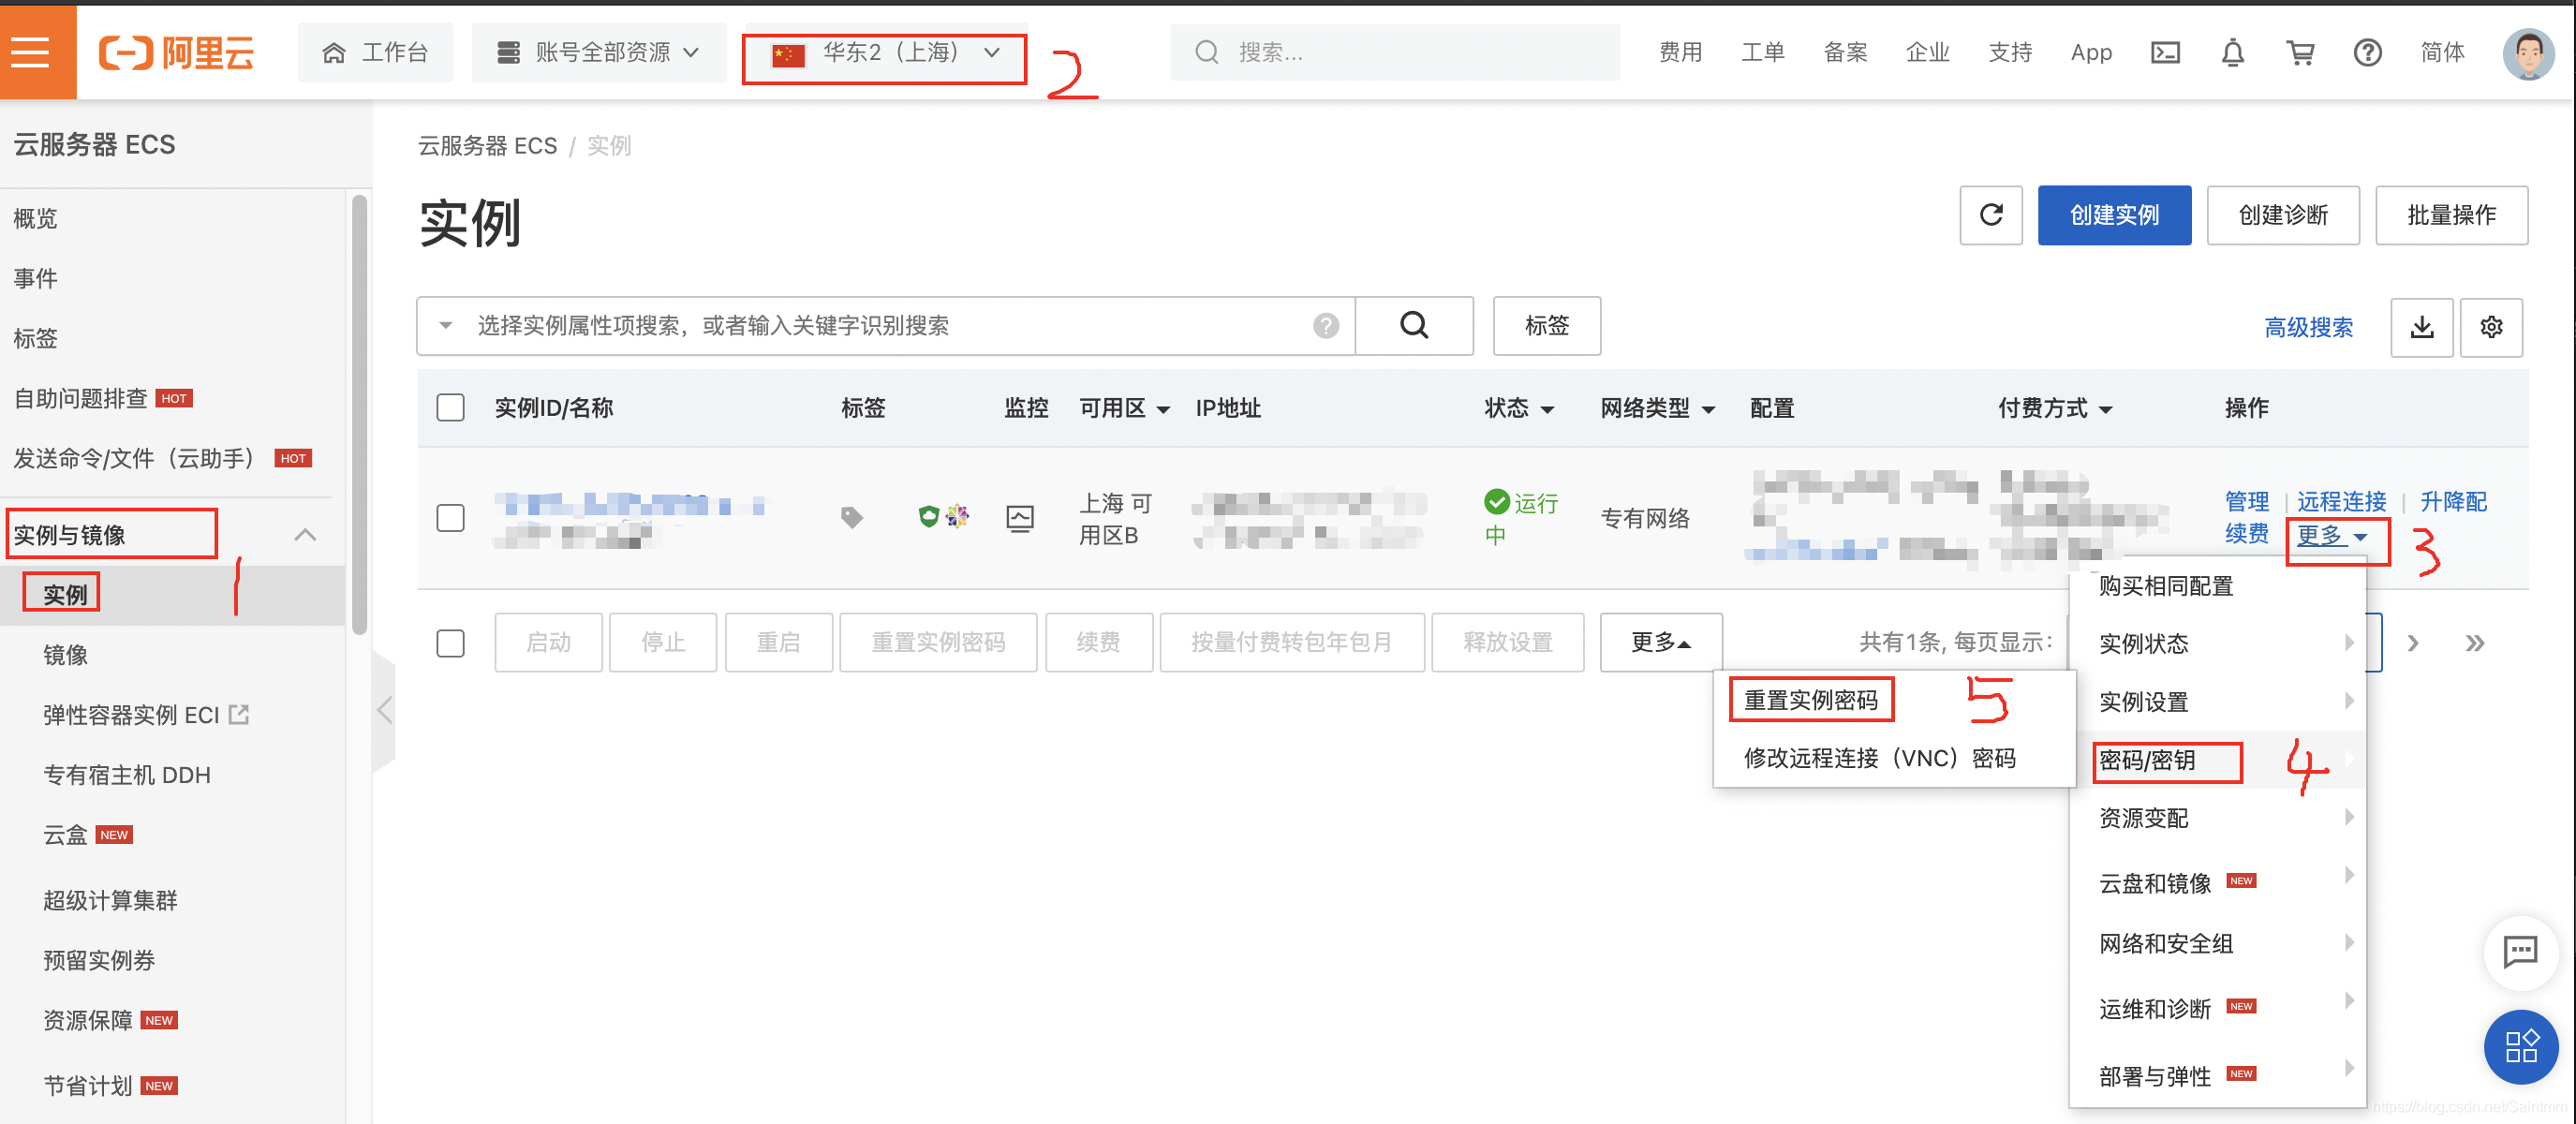
Task: Click the download export icon
Action: click(2421, 327)
